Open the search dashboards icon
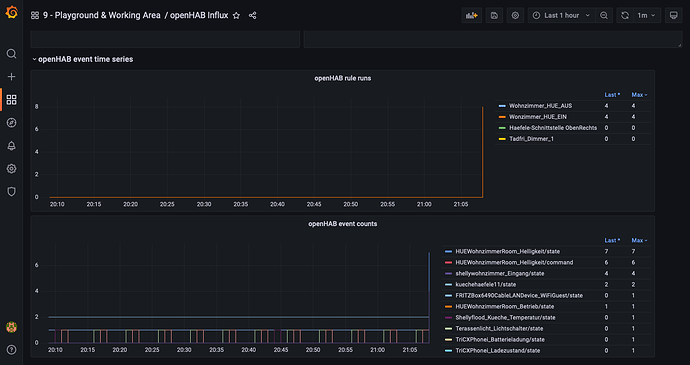Image resolution: width=690 pixels, height=365 pixels. click(11, 54)
